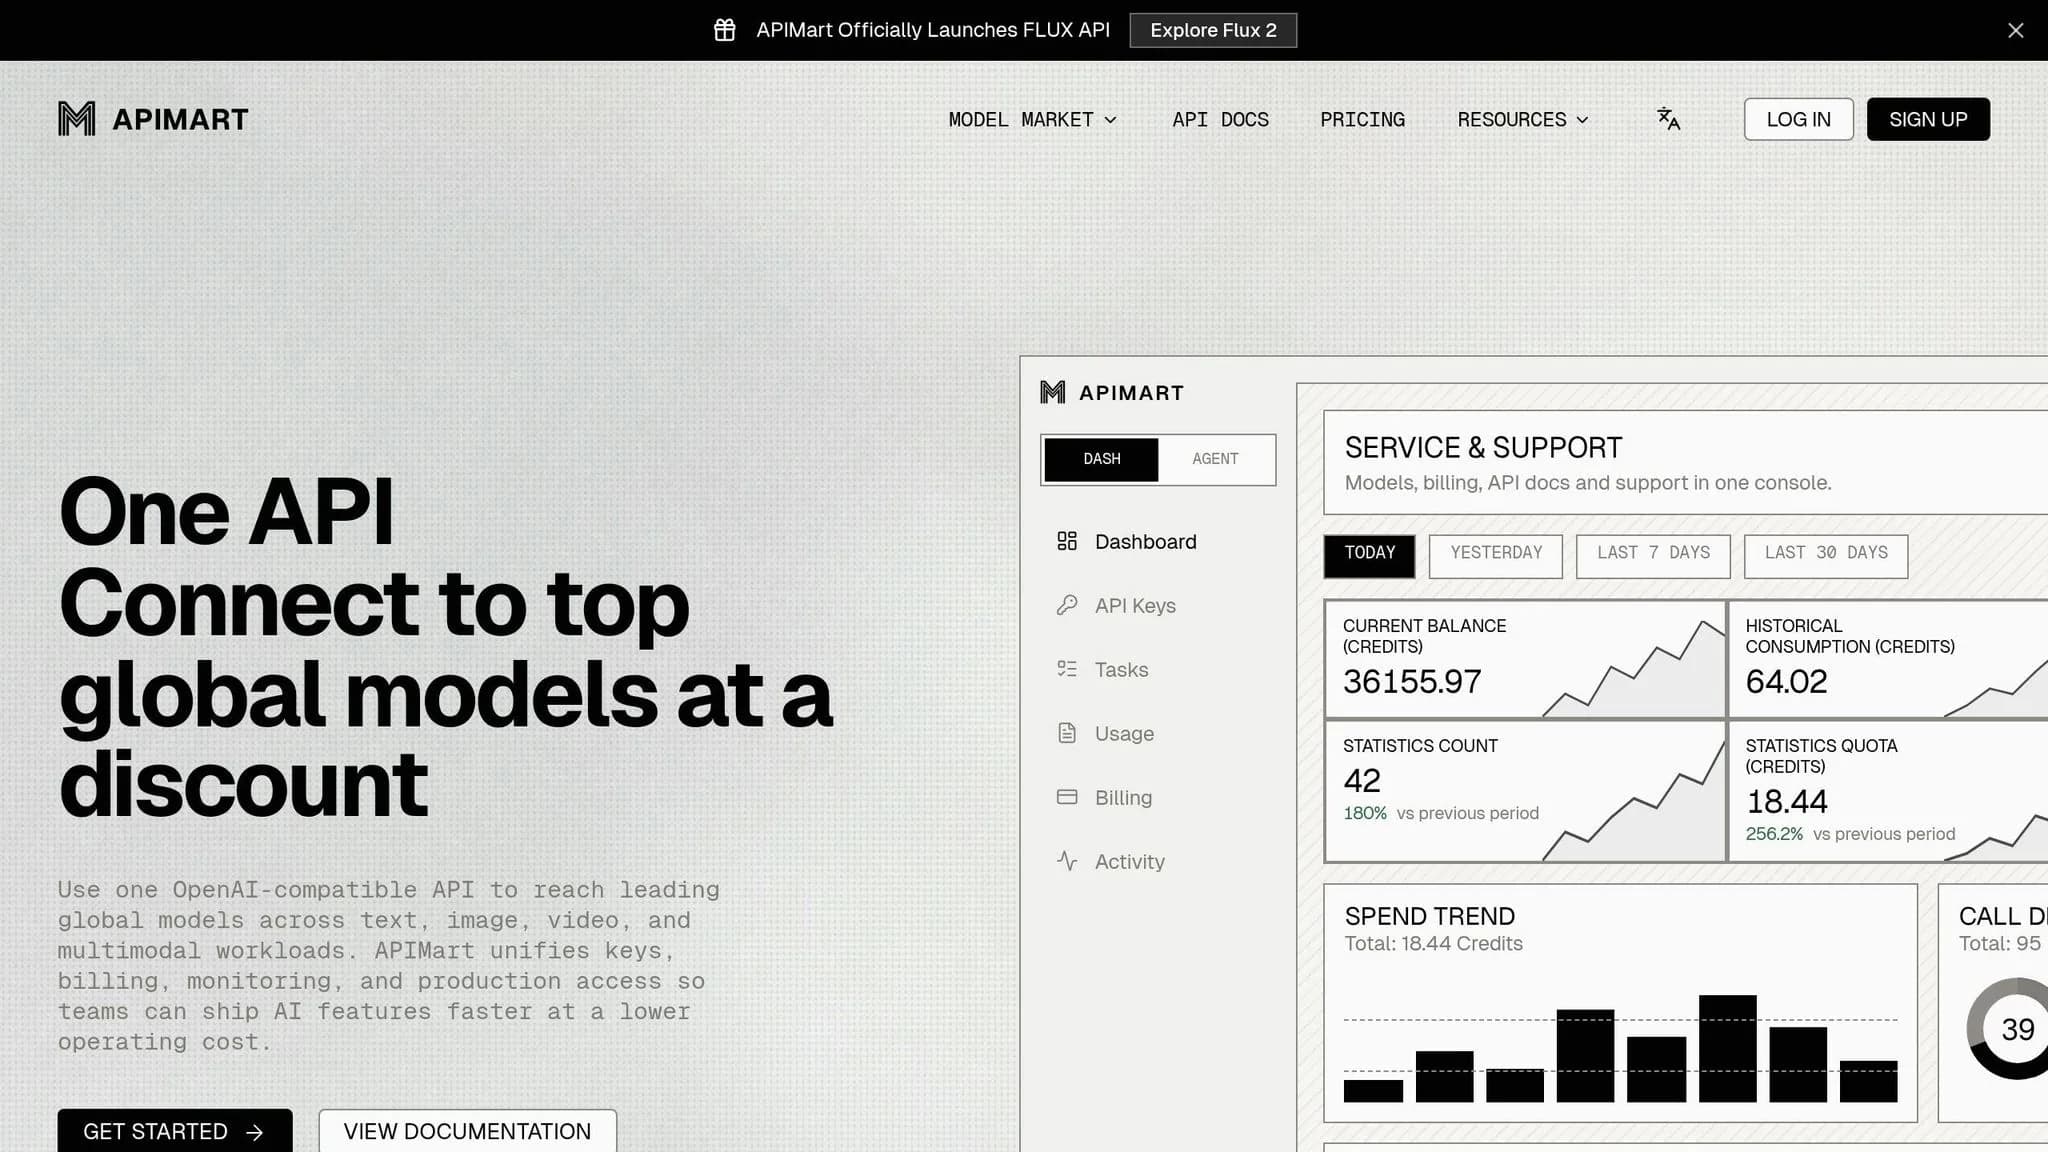Click the 180% change percentage
The image size is (2048, 1152).
(1365, 813)
